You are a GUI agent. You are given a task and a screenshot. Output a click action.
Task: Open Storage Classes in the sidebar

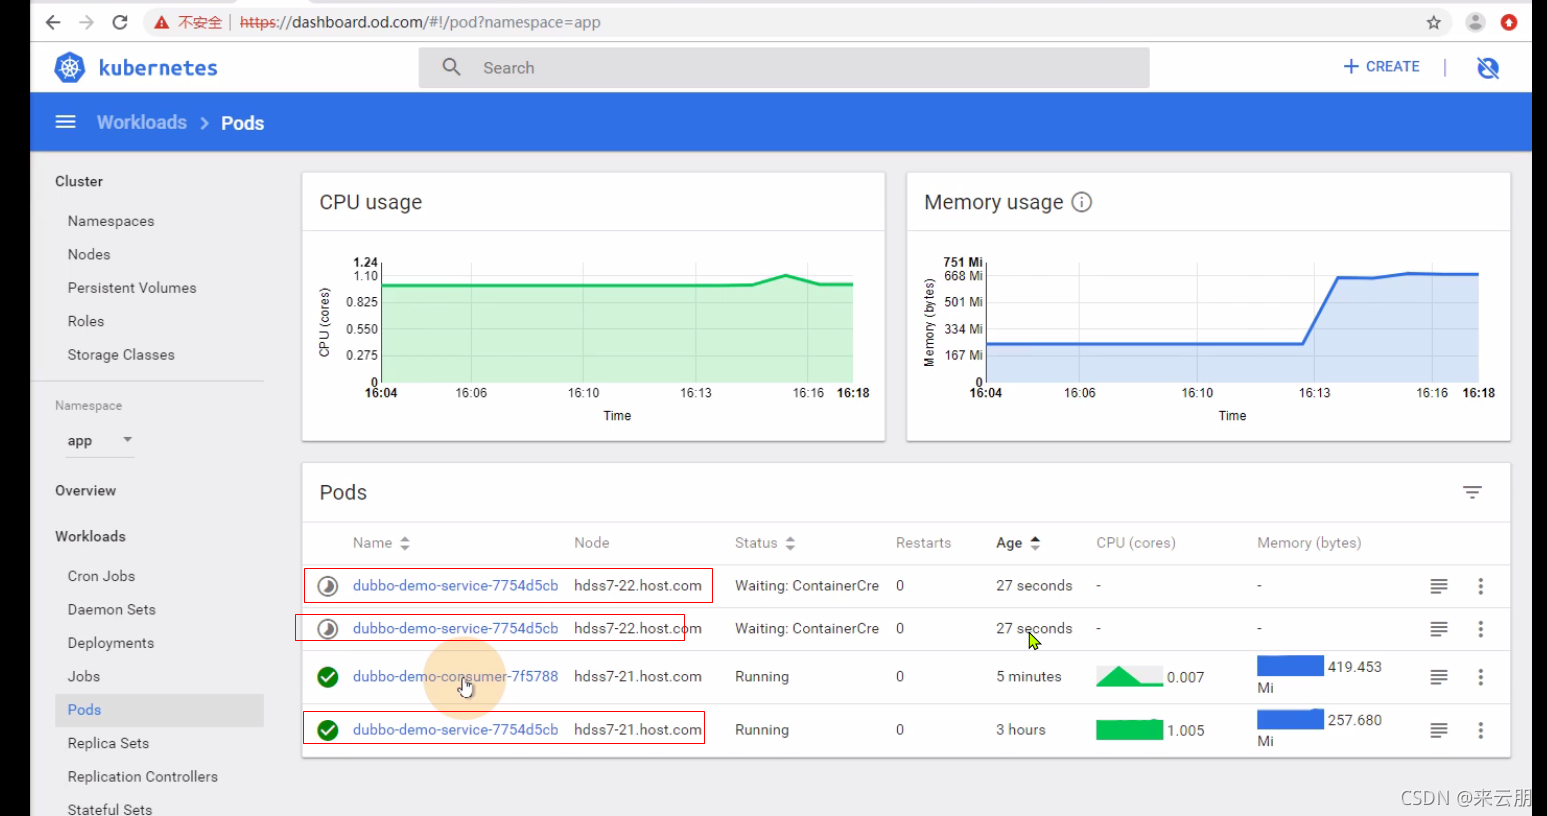[121, 355]
